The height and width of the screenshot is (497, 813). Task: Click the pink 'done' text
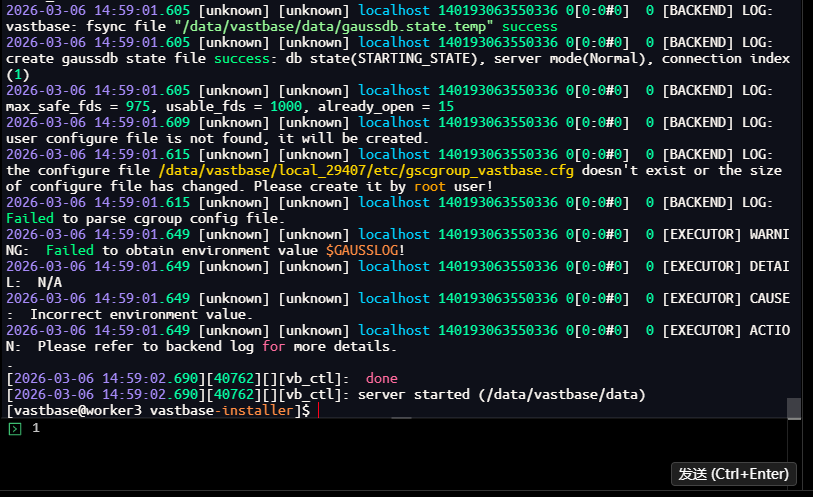[382, 378]
